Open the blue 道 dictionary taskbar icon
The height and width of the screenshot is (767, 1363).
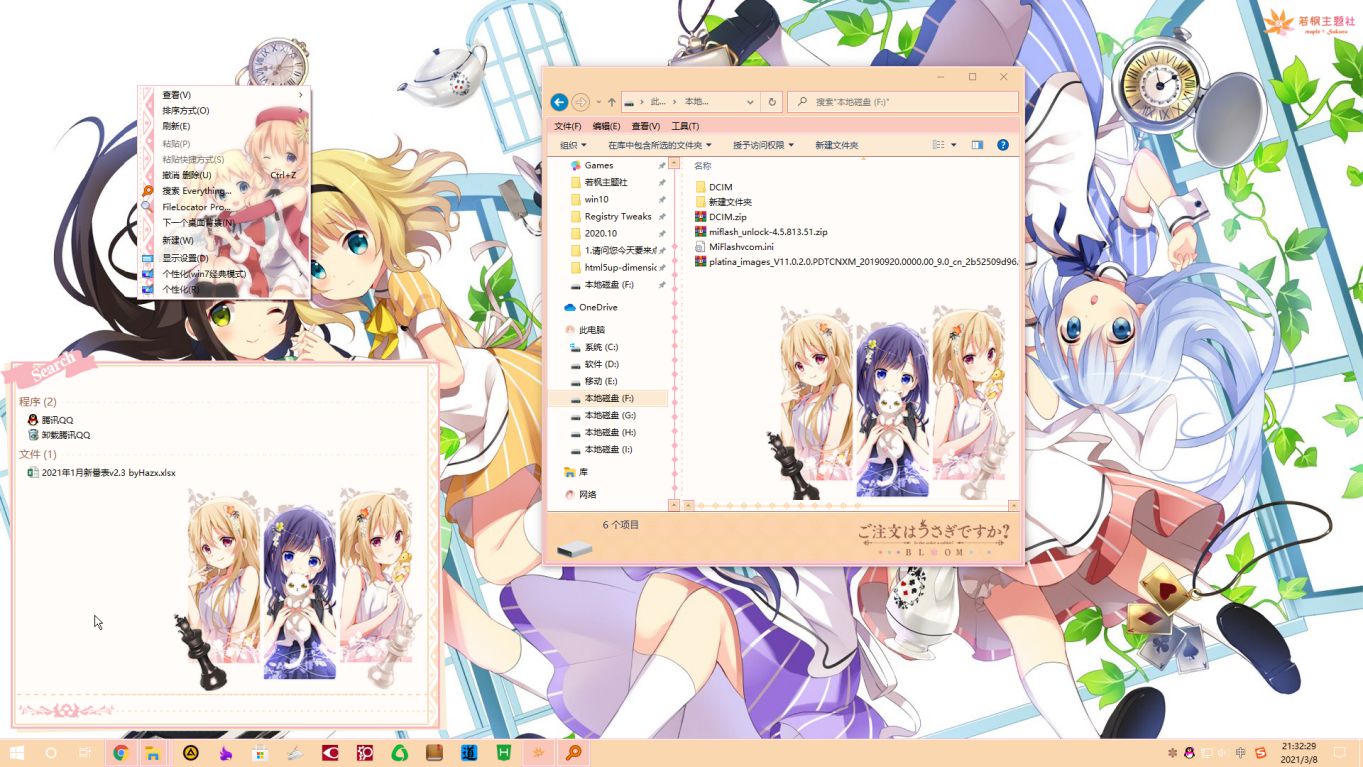tap(469, 753)
